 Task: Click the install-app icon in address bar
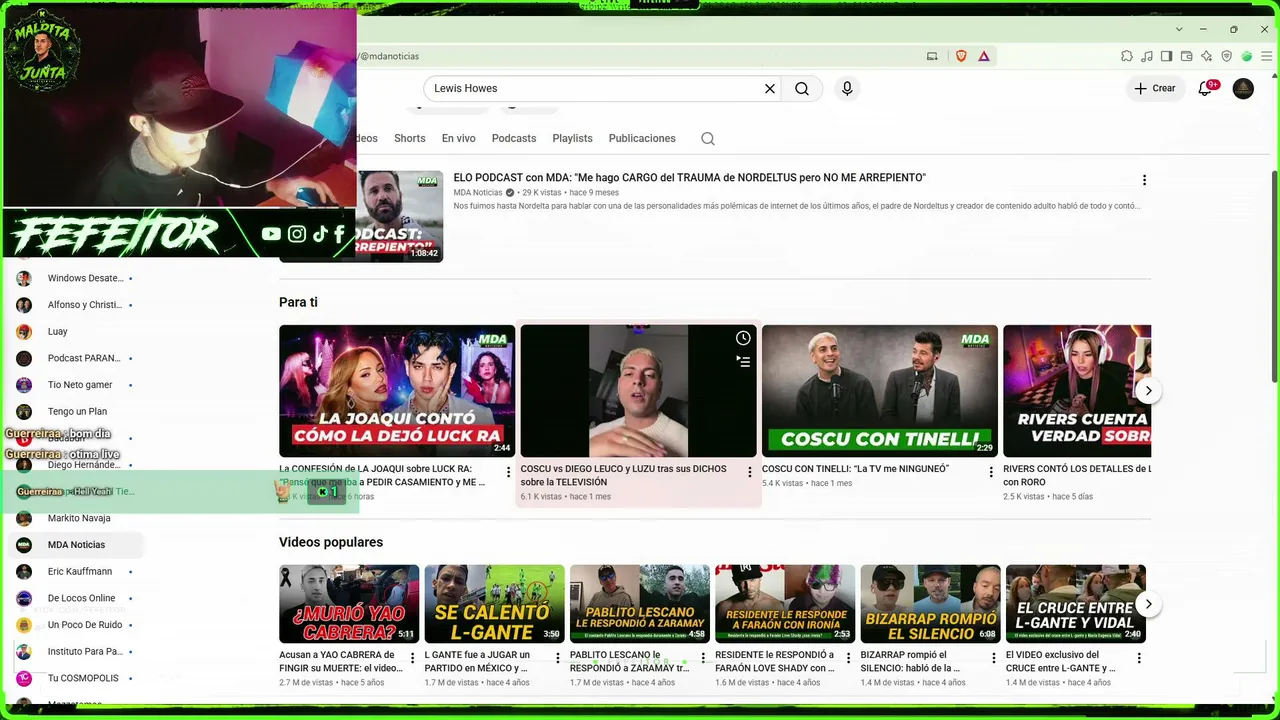click(x=932, y=56)
